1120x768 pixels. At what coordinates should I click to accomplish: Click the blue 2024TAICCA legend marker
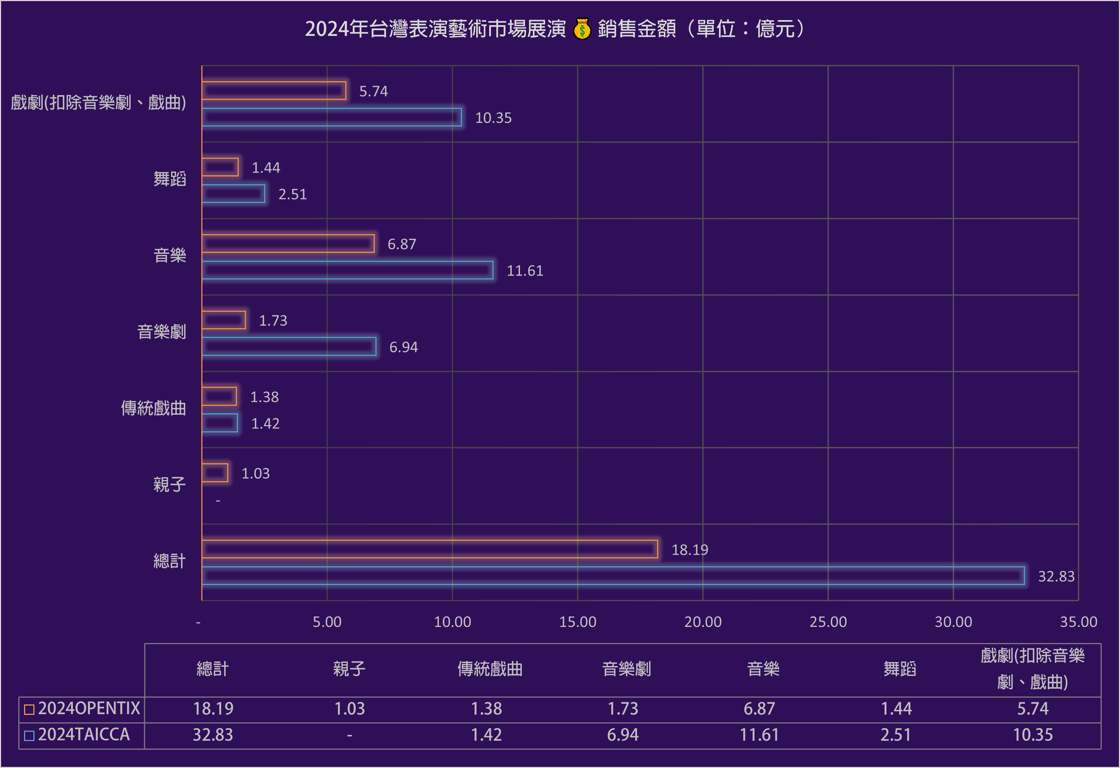click(29, 736)
